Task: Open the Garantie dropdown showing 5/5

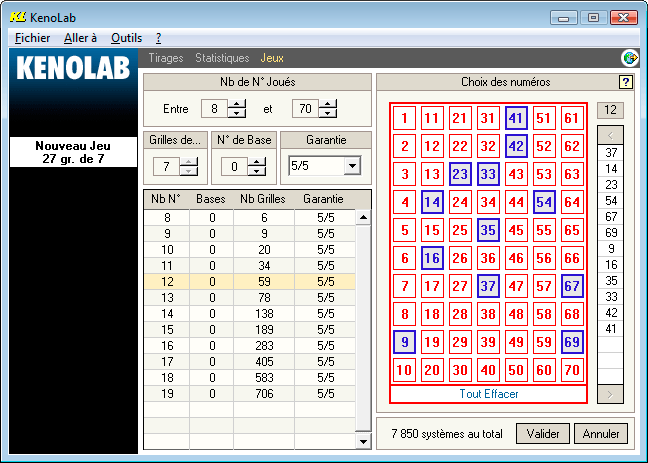Action: (x=351, y=166)
